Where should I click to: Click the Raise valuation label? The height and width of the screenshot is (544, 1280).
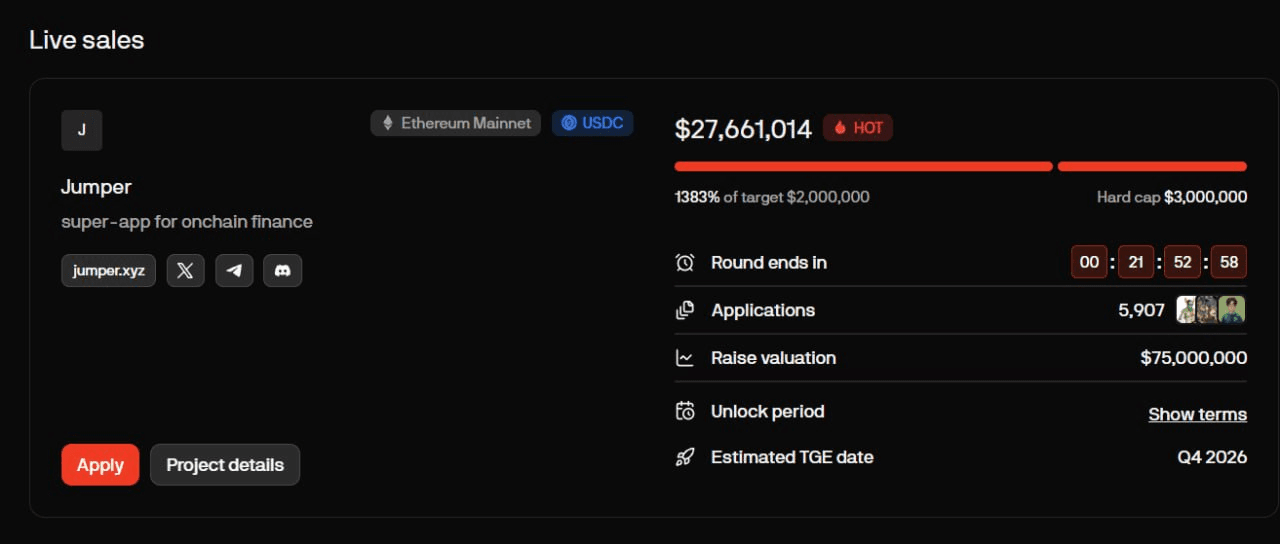coord(773,358)
